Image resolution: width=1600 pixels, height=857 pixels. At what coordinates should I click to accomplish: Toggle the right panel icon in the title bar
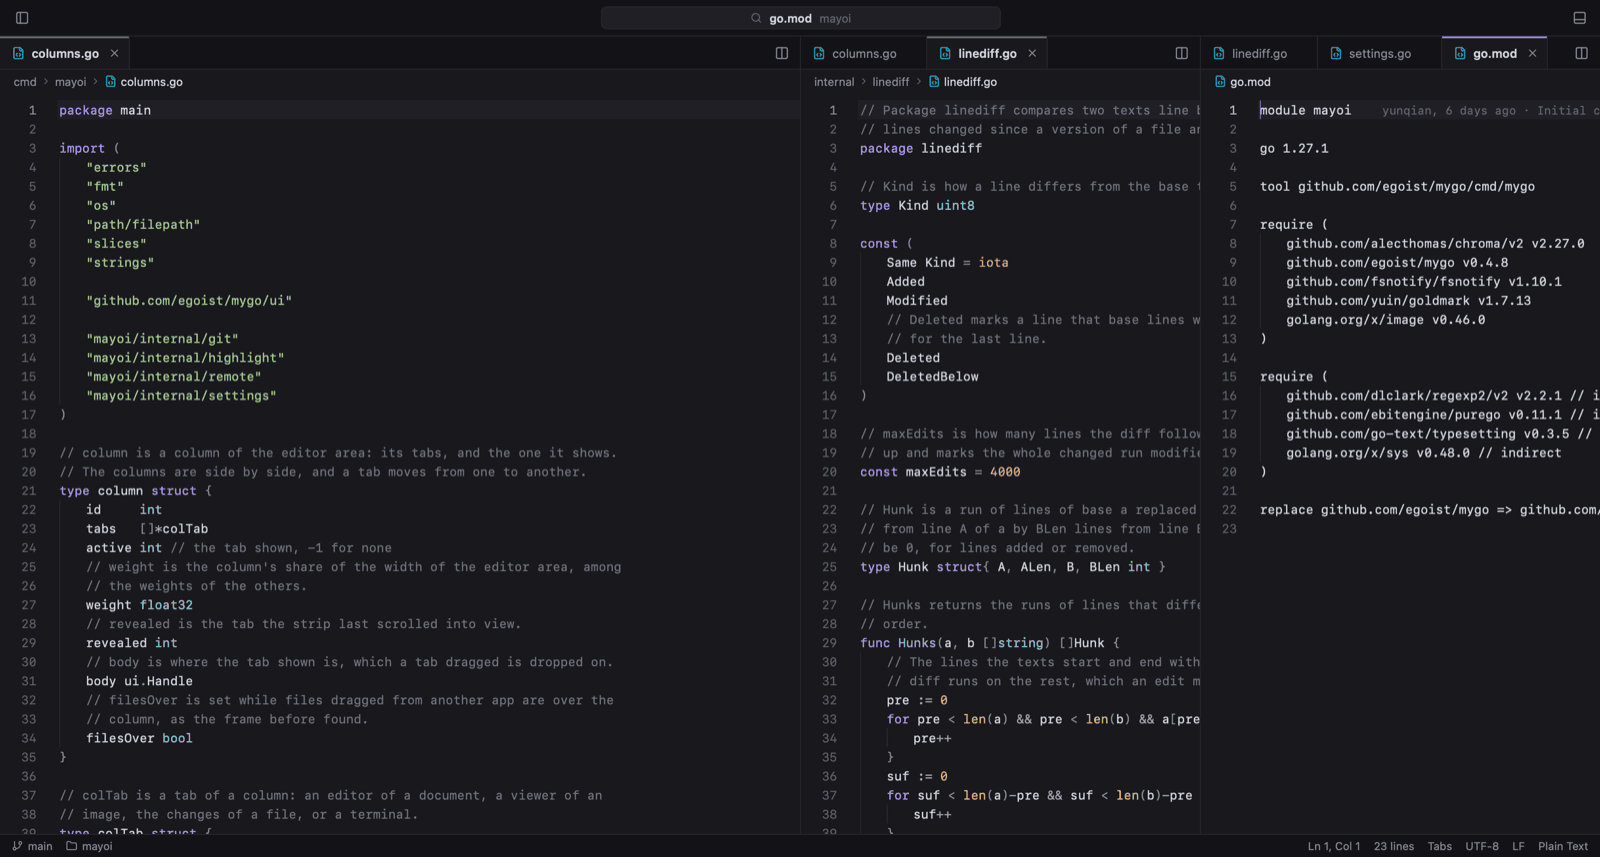tap(1580, 18)
